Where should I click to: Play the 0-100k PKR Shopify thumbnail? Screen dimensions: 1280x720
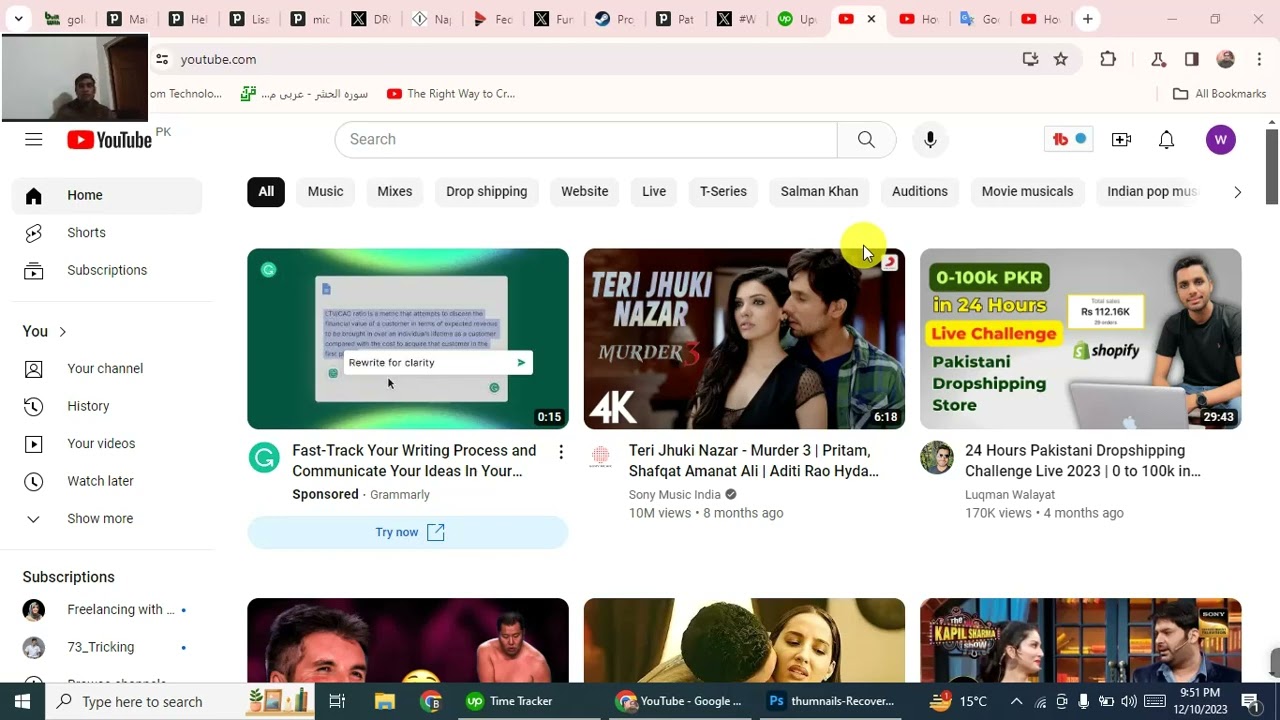(1081, 339)
